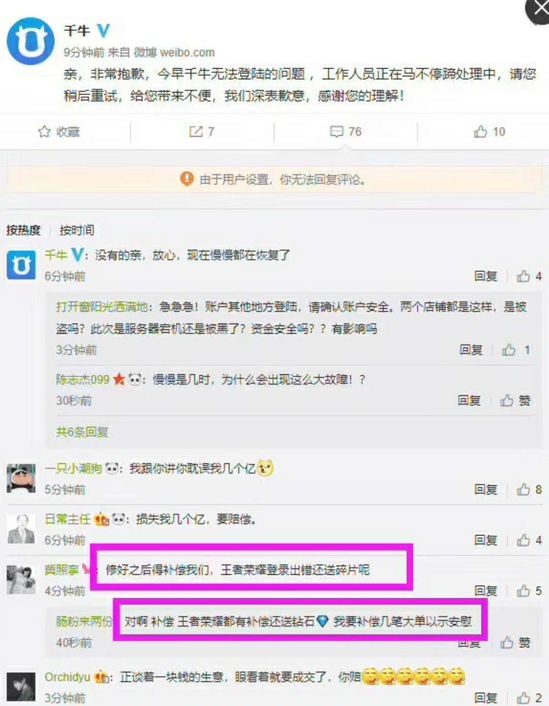The image size is (549, 706).
Task: Reply to 打开窗阳光洒满地's comment
Action: click(x=471, y=350)
